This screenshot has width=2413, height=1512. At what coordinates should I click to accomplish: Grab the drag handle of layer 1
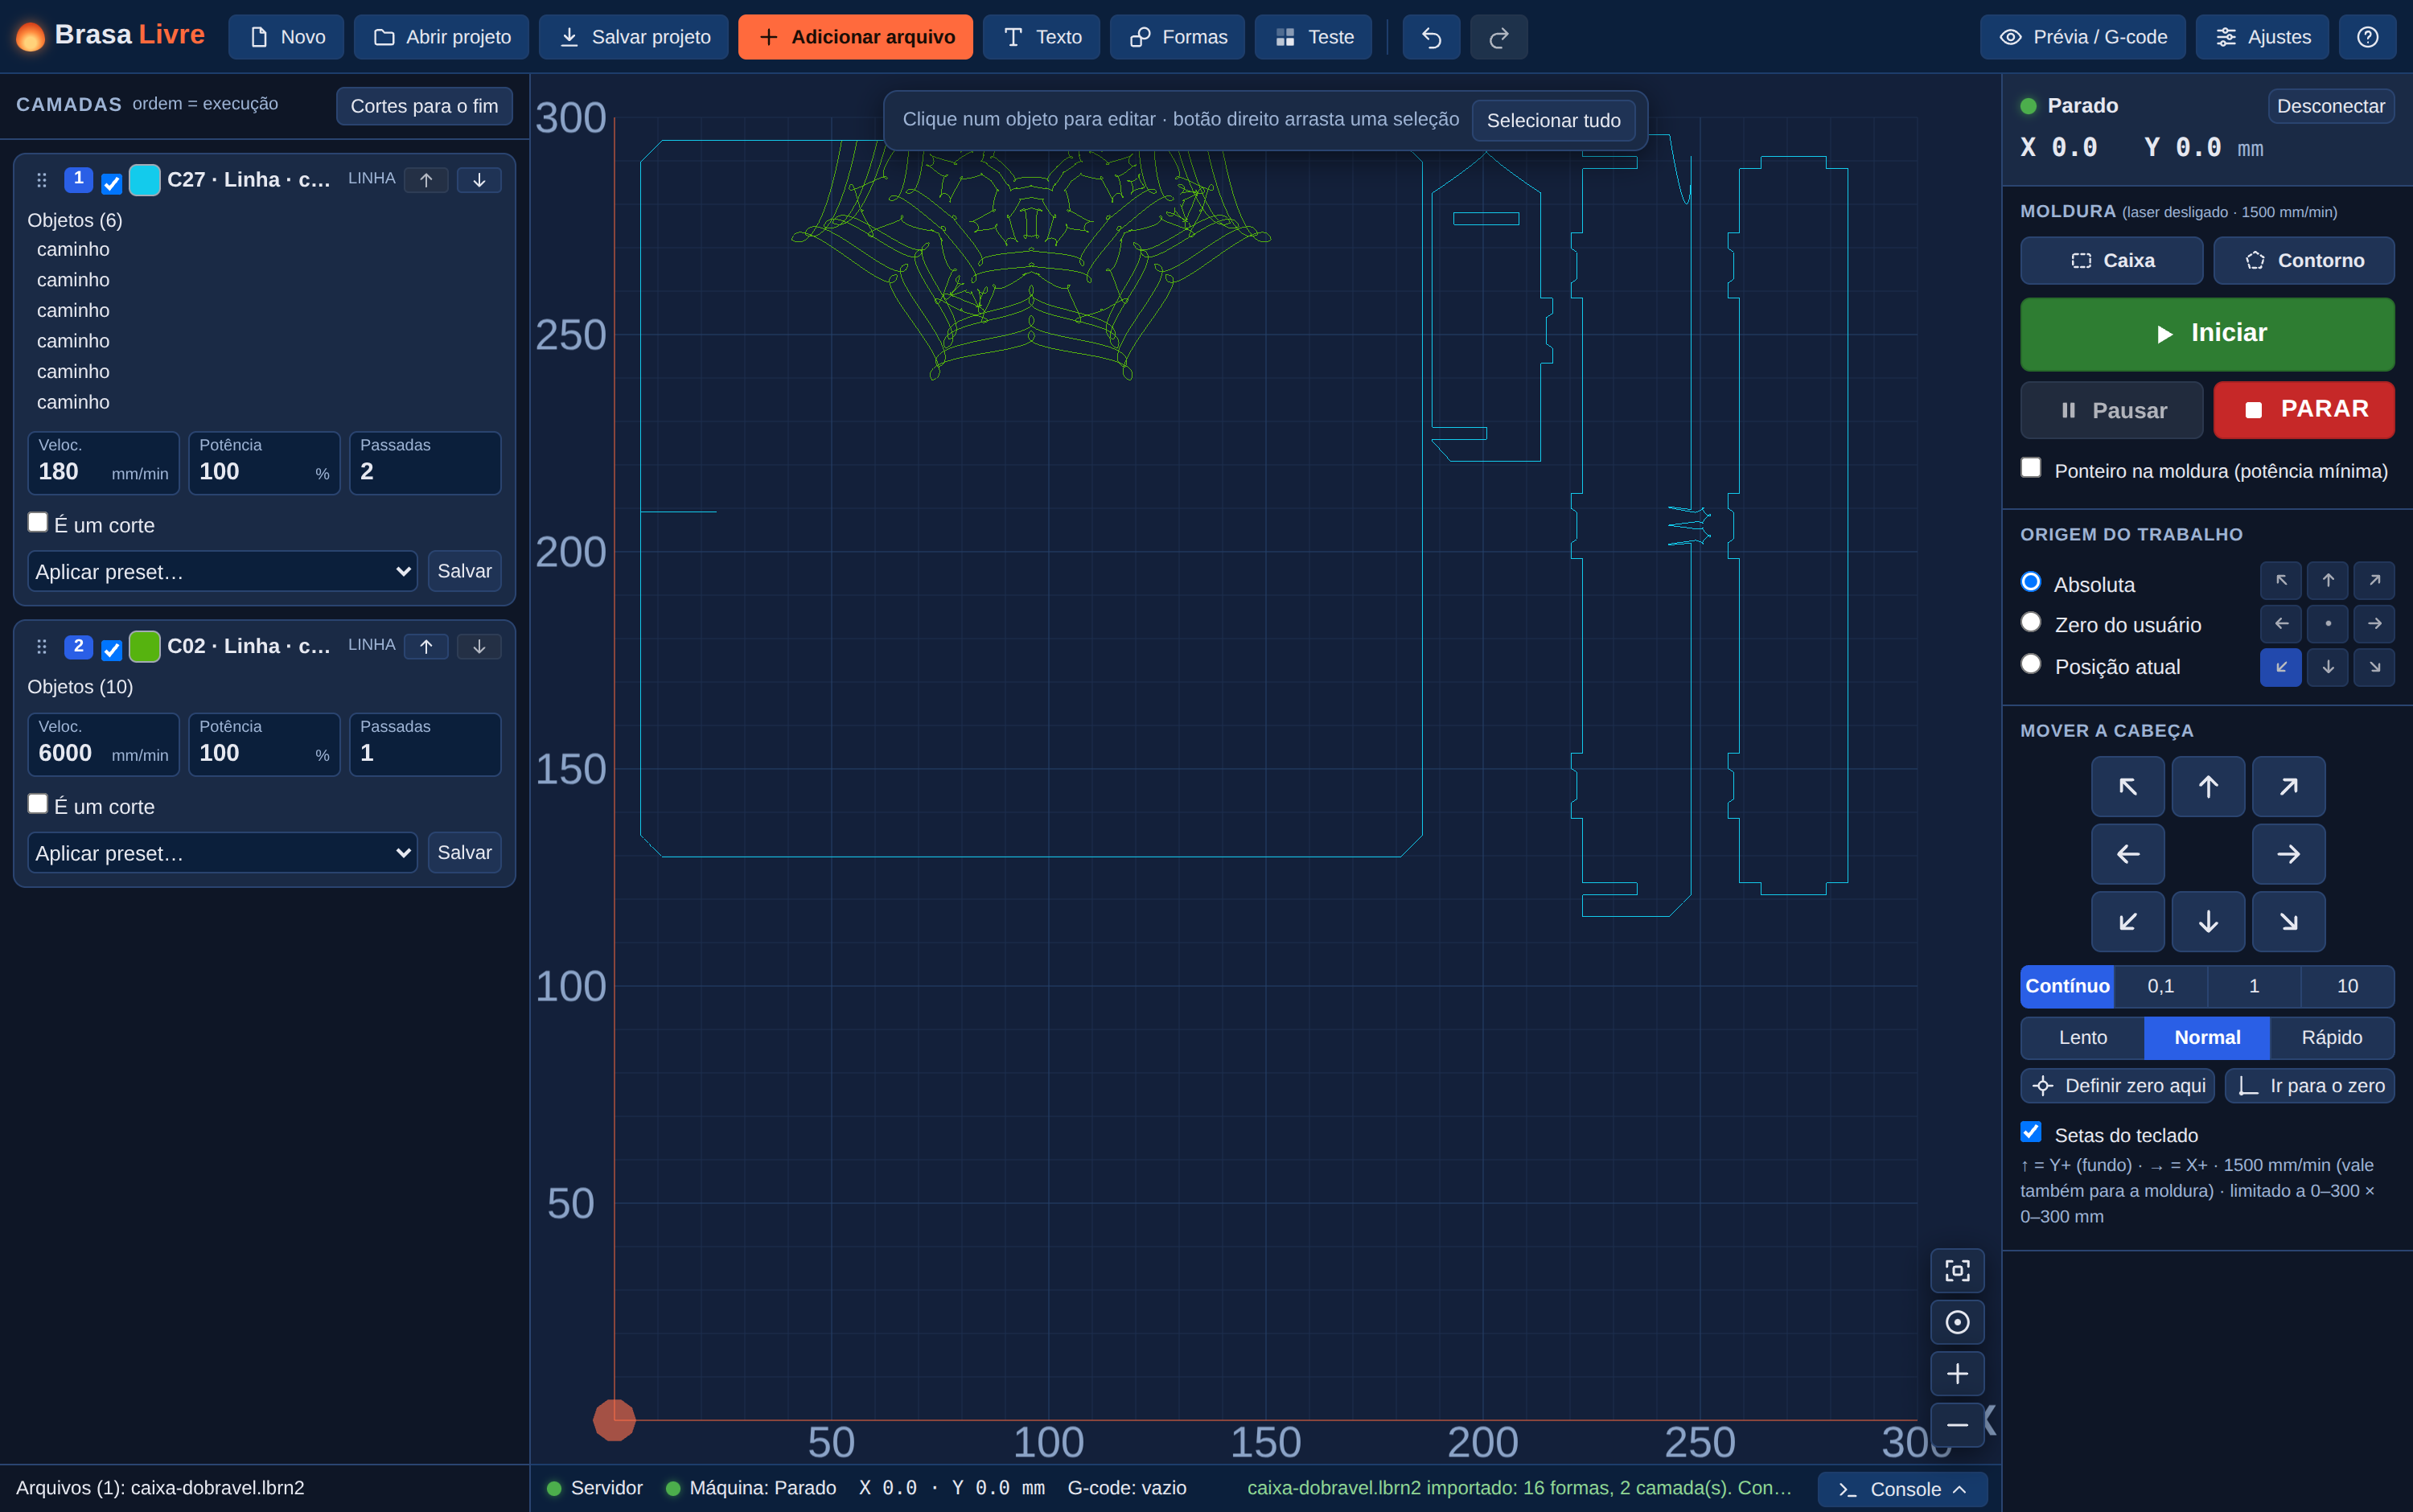(41, 180)
